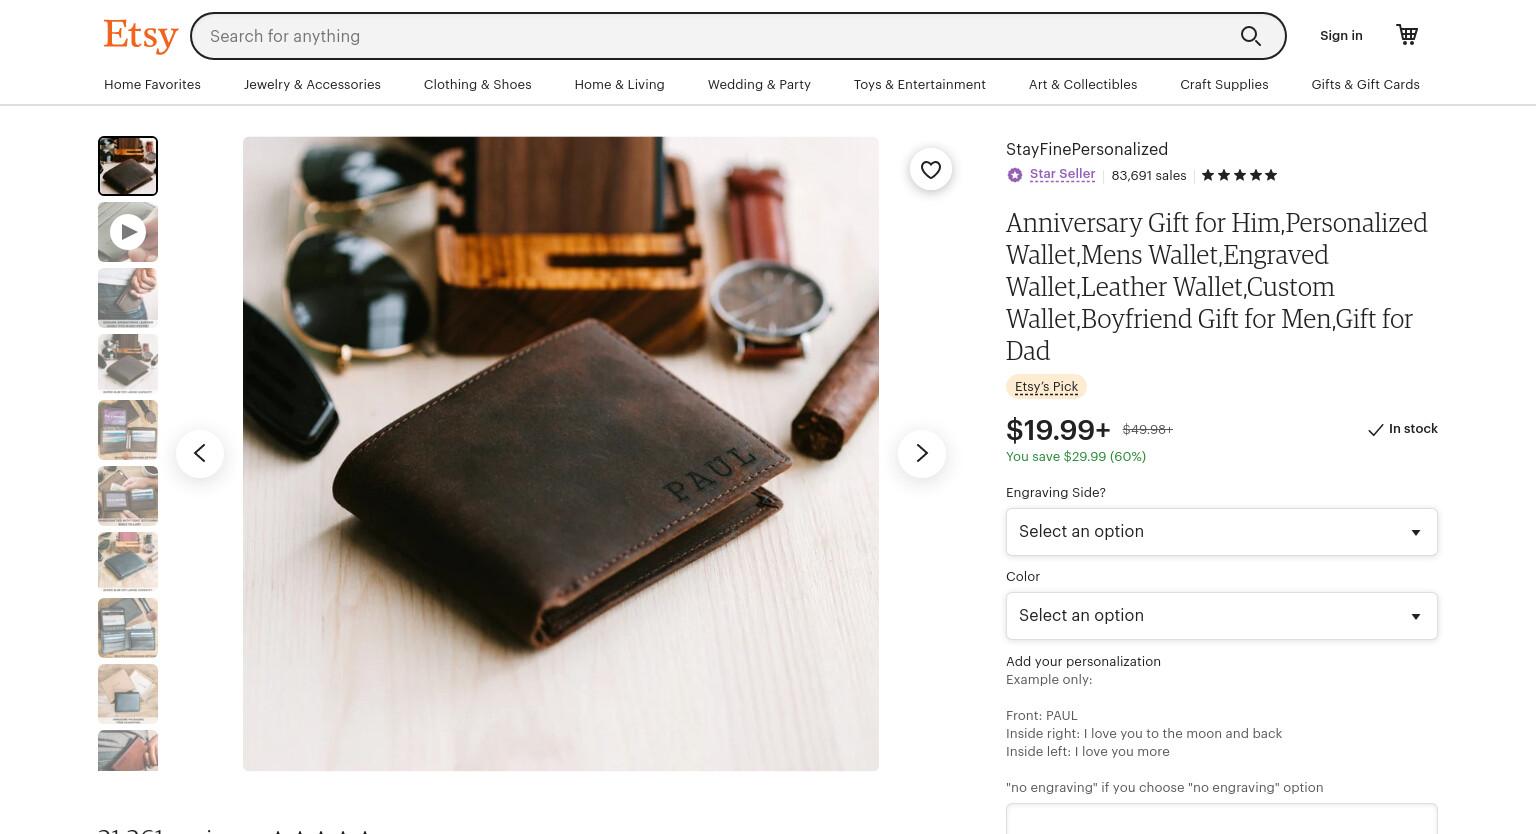Favorite this item with the heart icon
Image resolution: width=1536 pixels, height=834 pixels.
931,170
